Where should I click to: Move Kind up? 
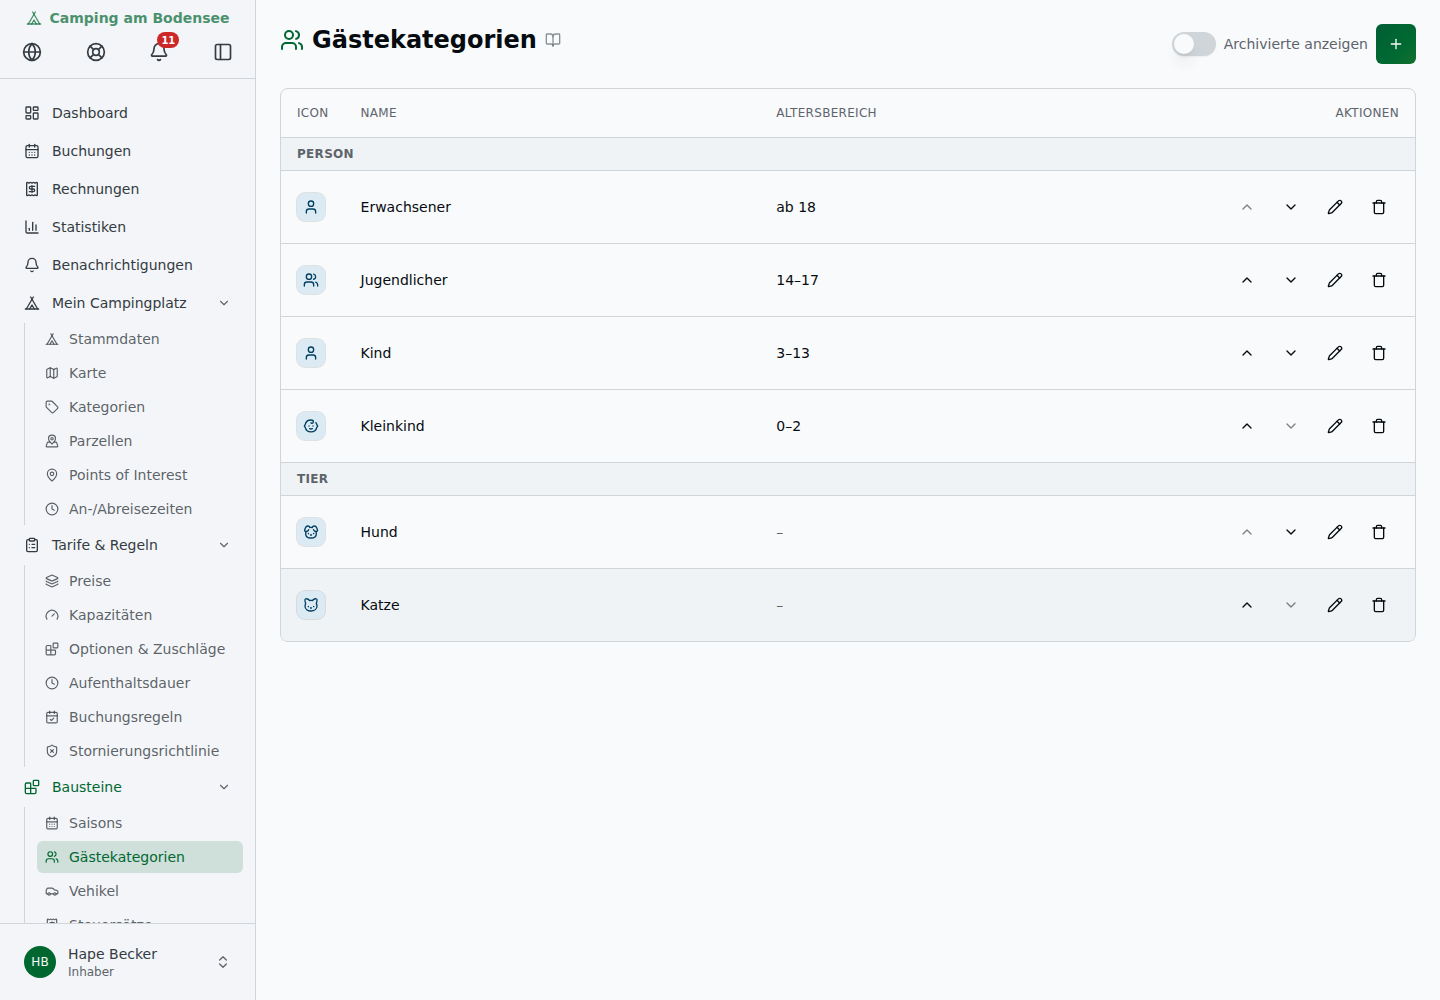click(1247, 353)
